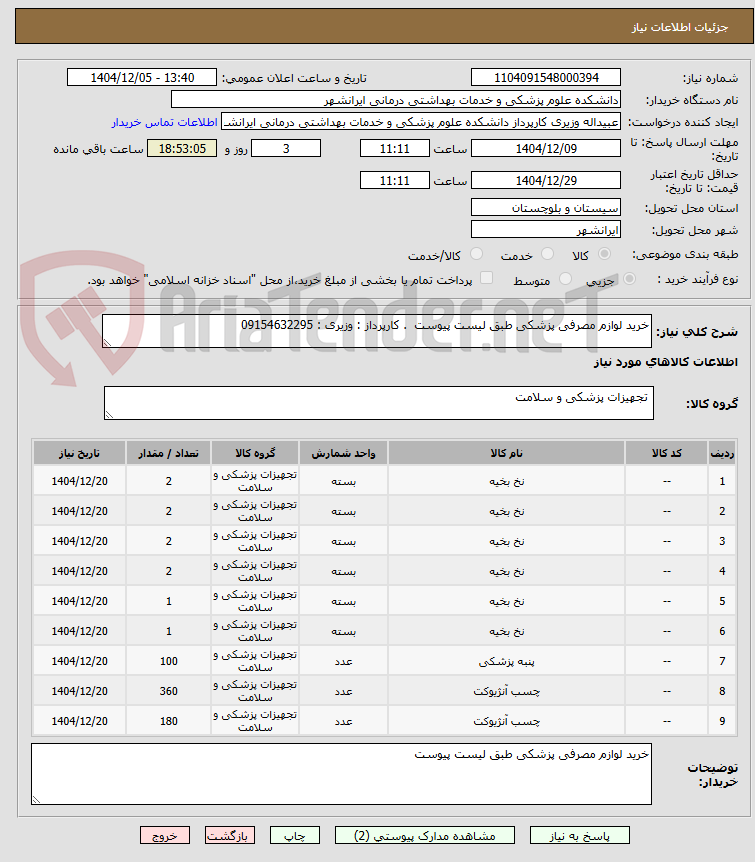Toggle the اسناد خزانه اسلامی payment checkbox
The height and width of the screenshot is (862, 755).
pos(486,278)
